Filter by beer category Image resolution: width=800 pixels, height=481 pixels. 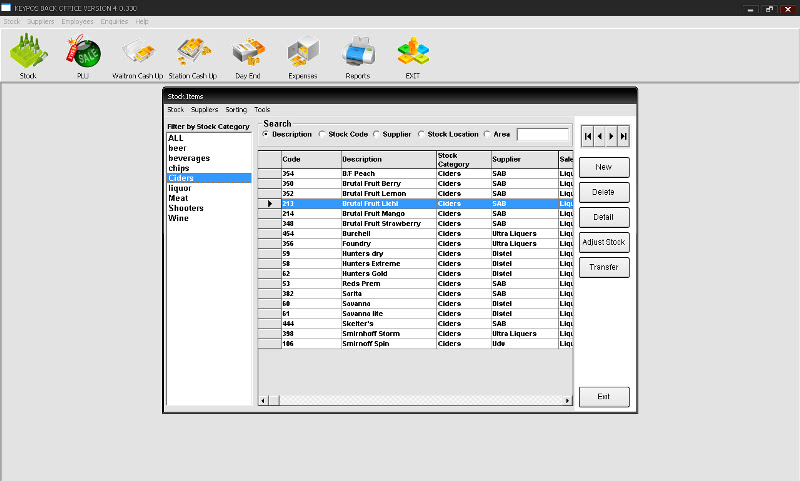209,148
